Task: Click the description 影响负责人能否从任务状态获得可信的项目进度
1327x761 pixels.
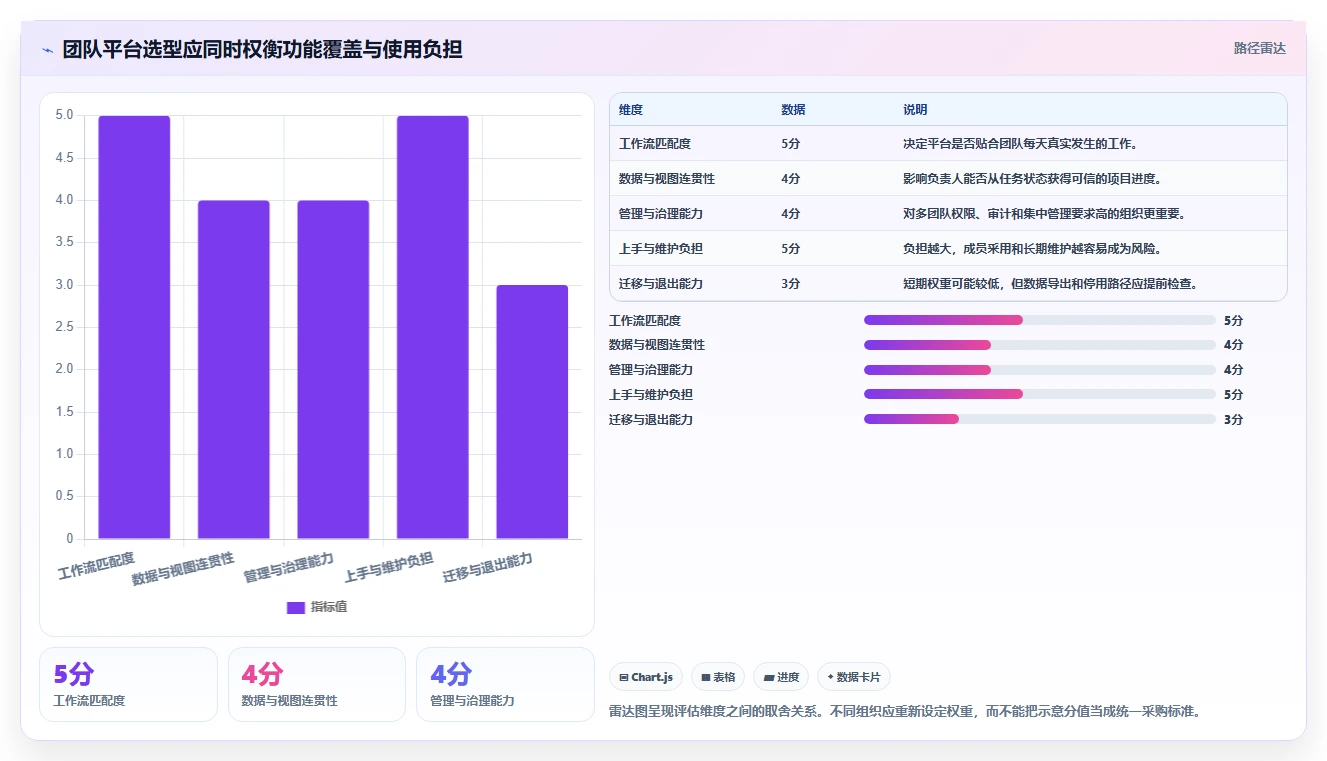Action: coord(1033,179)
